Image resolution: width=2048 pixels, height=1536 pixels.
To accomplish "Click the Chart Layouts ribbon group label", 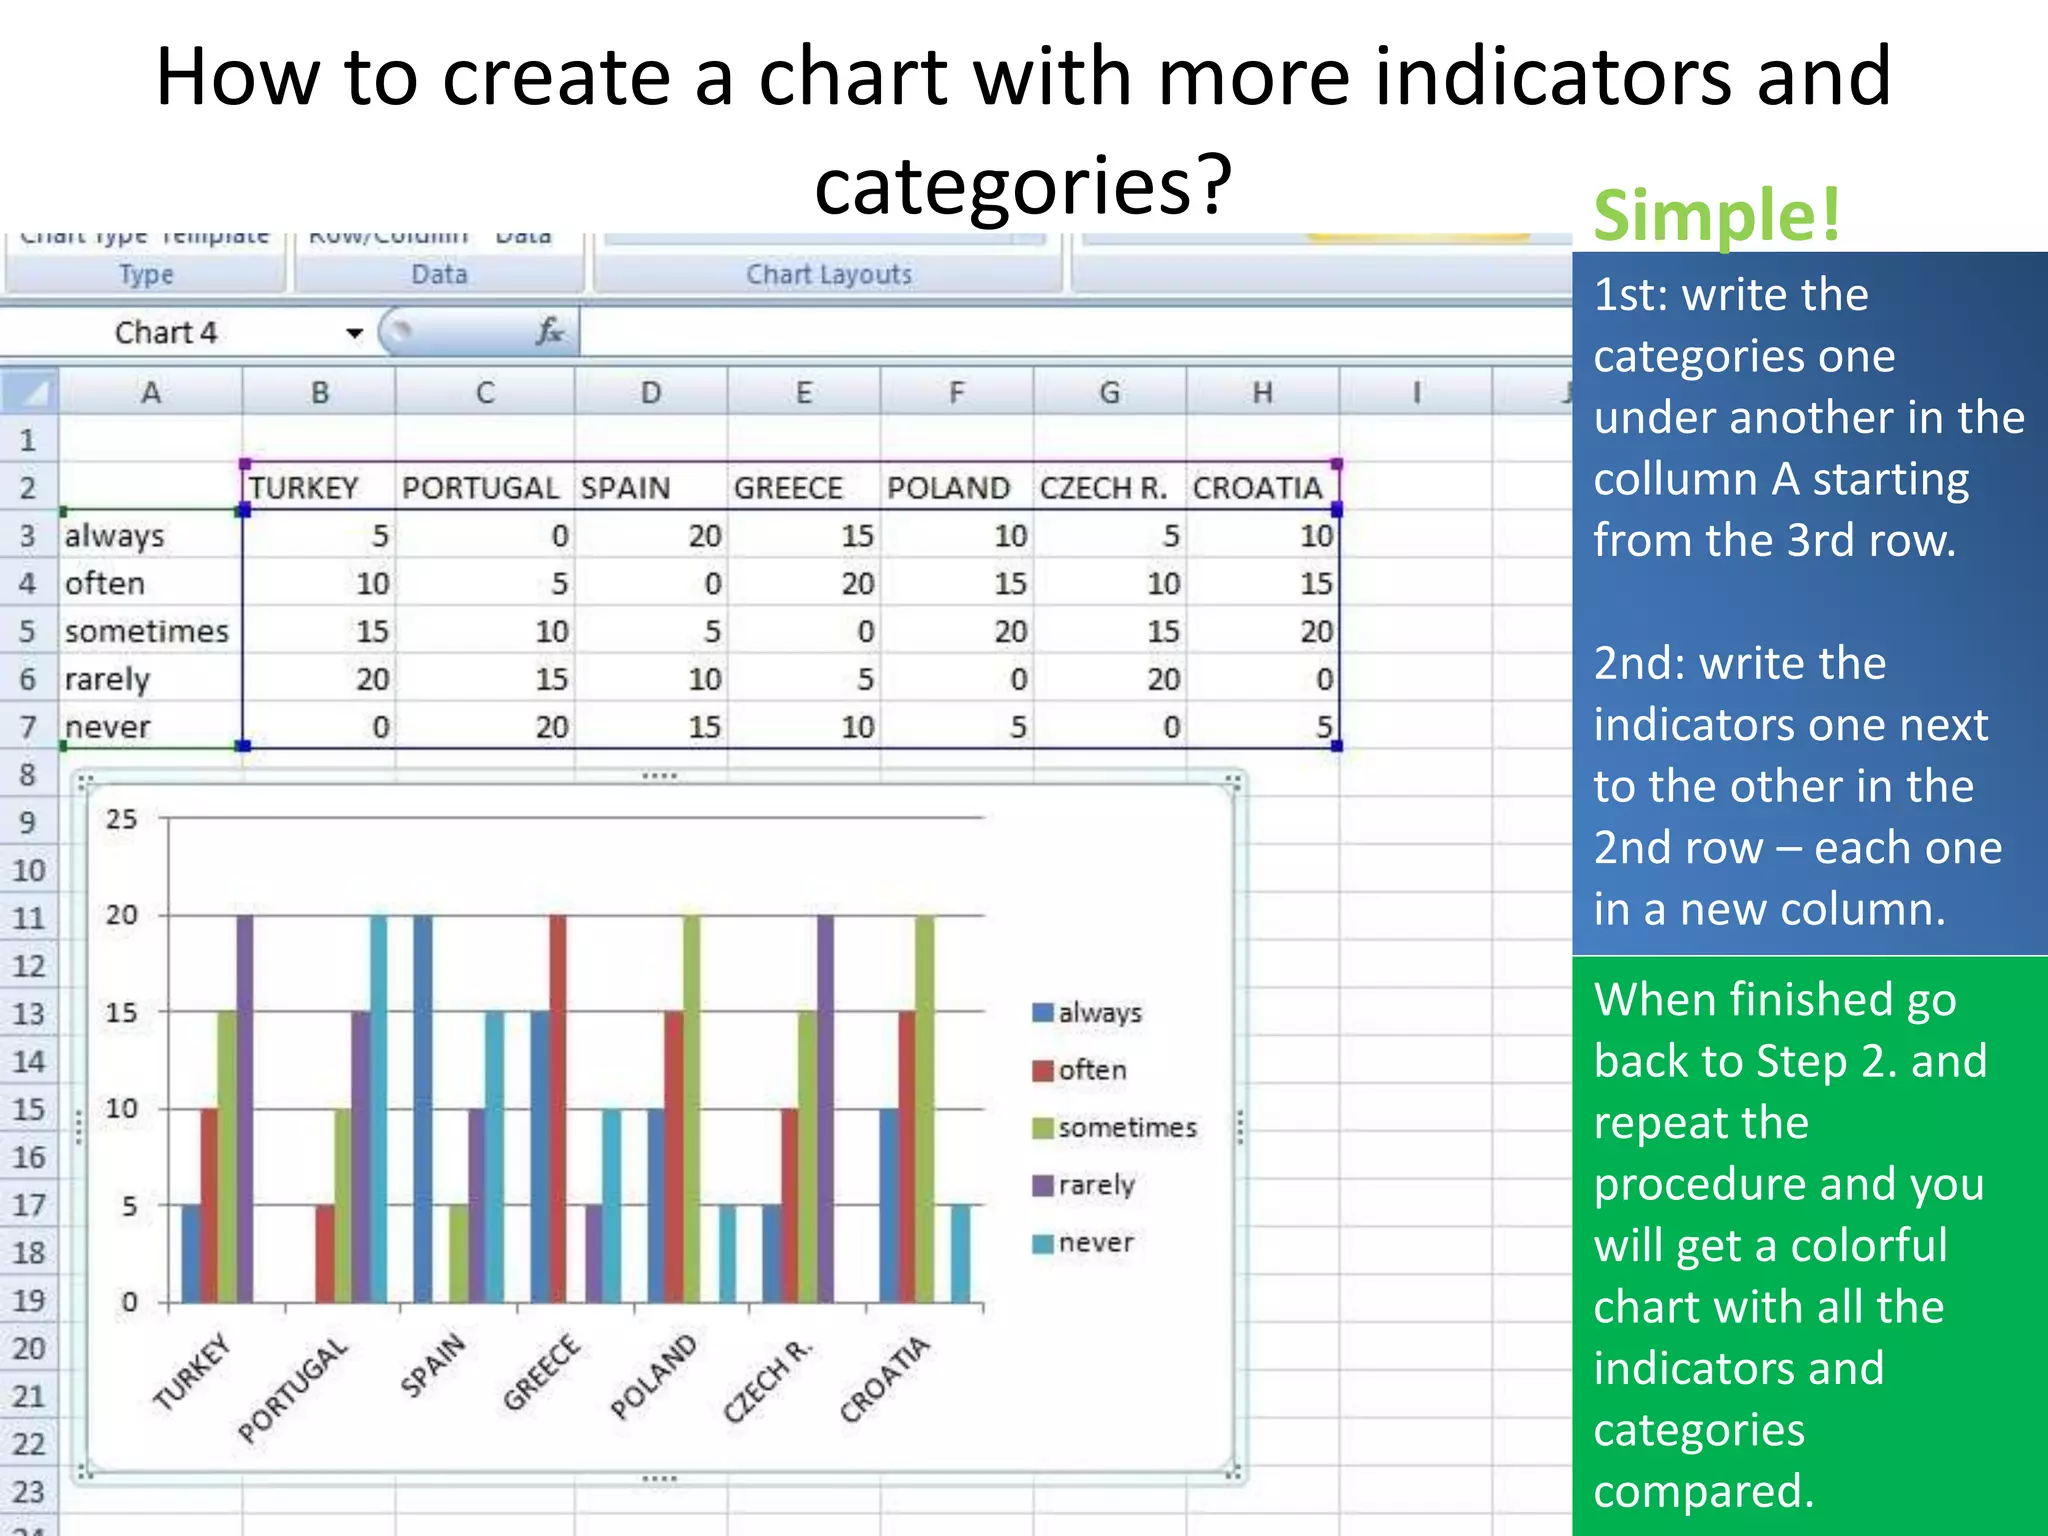I will [x=829, y=274].
